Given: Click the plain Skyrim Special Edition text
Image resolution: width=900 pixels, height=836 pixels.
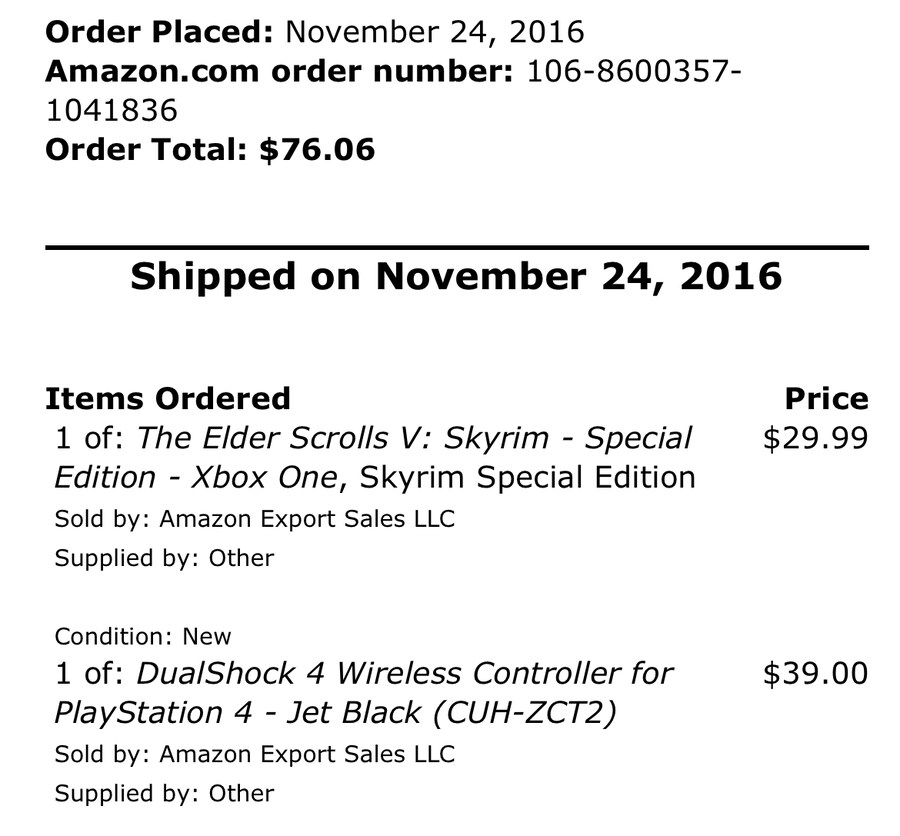Looking at the screenshot, I should (526, 477).
